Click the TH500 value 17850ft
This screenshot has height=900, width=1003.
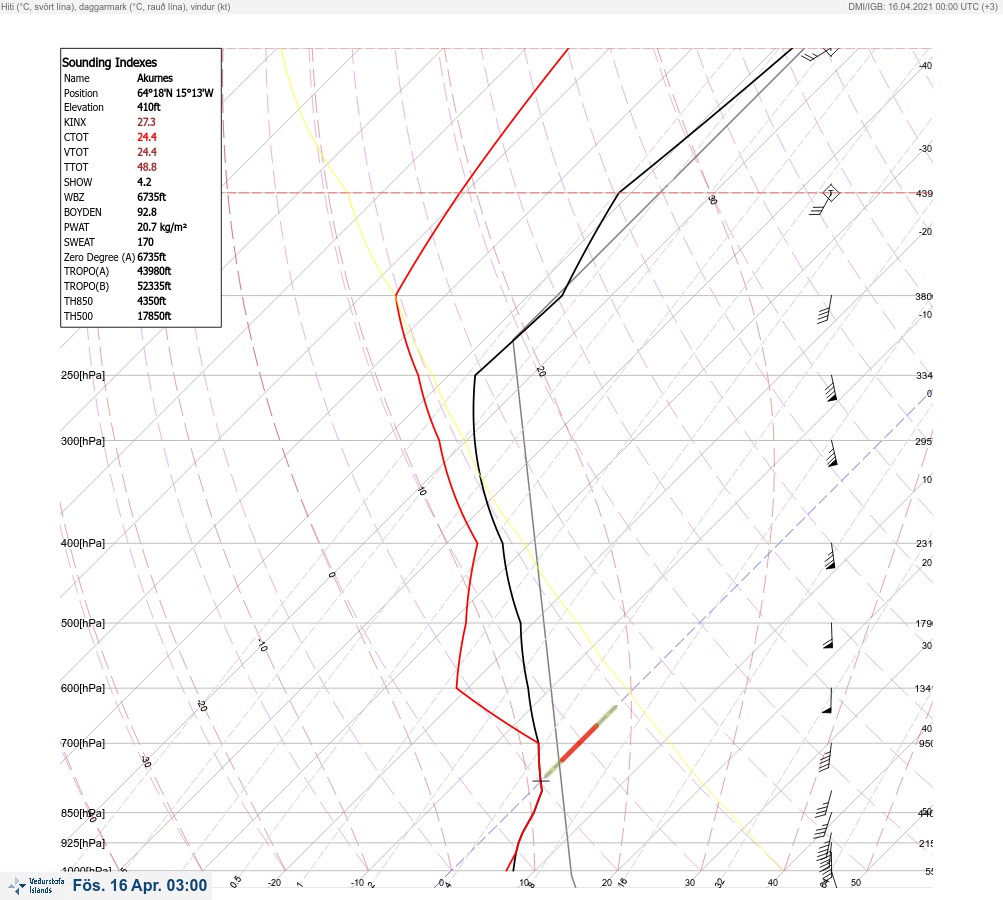click(x=154, y=316)
